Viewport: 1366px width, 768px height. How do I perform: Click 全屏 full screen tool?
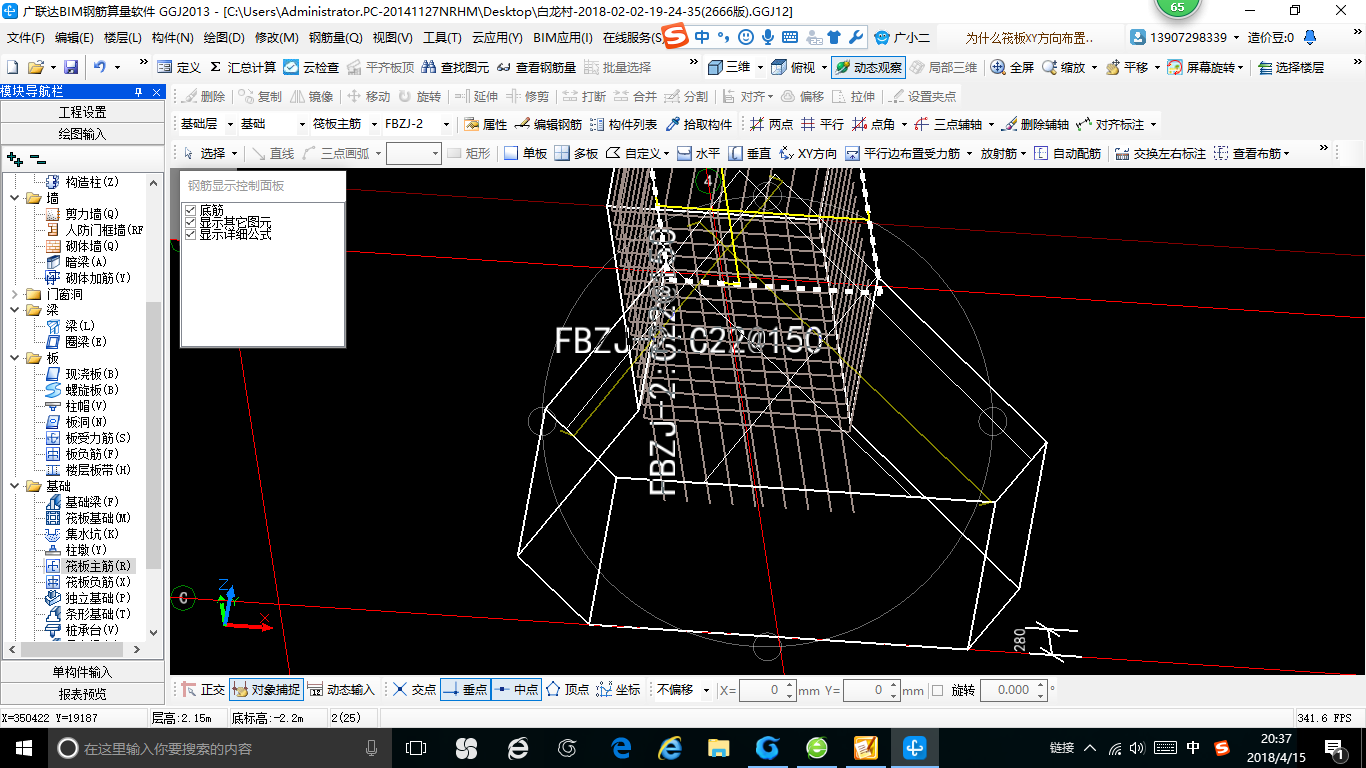click(1012, 67)
